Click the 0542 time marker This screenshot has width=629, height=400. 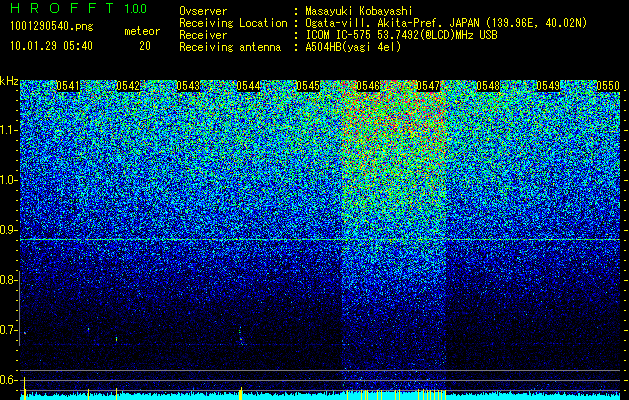(x=128, y=86)
